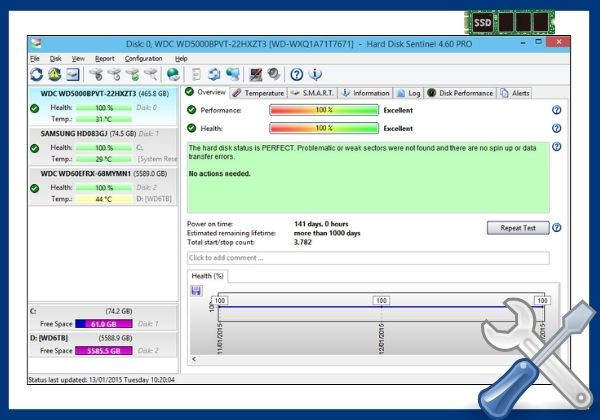
Task: Click the D: [WD6TB] partition entry
Action: [x=103, y=344]
